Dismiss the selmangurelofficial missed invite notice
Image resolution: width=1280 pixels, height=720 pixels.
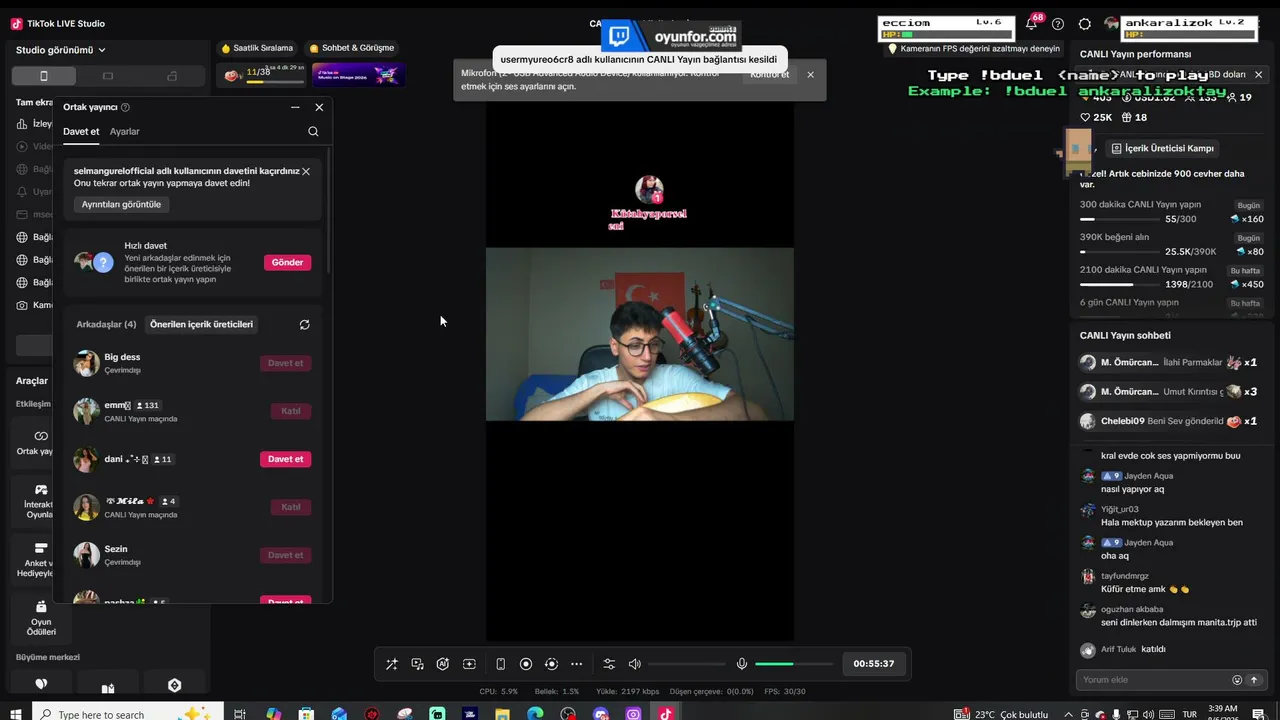click(x=306, y=171)
